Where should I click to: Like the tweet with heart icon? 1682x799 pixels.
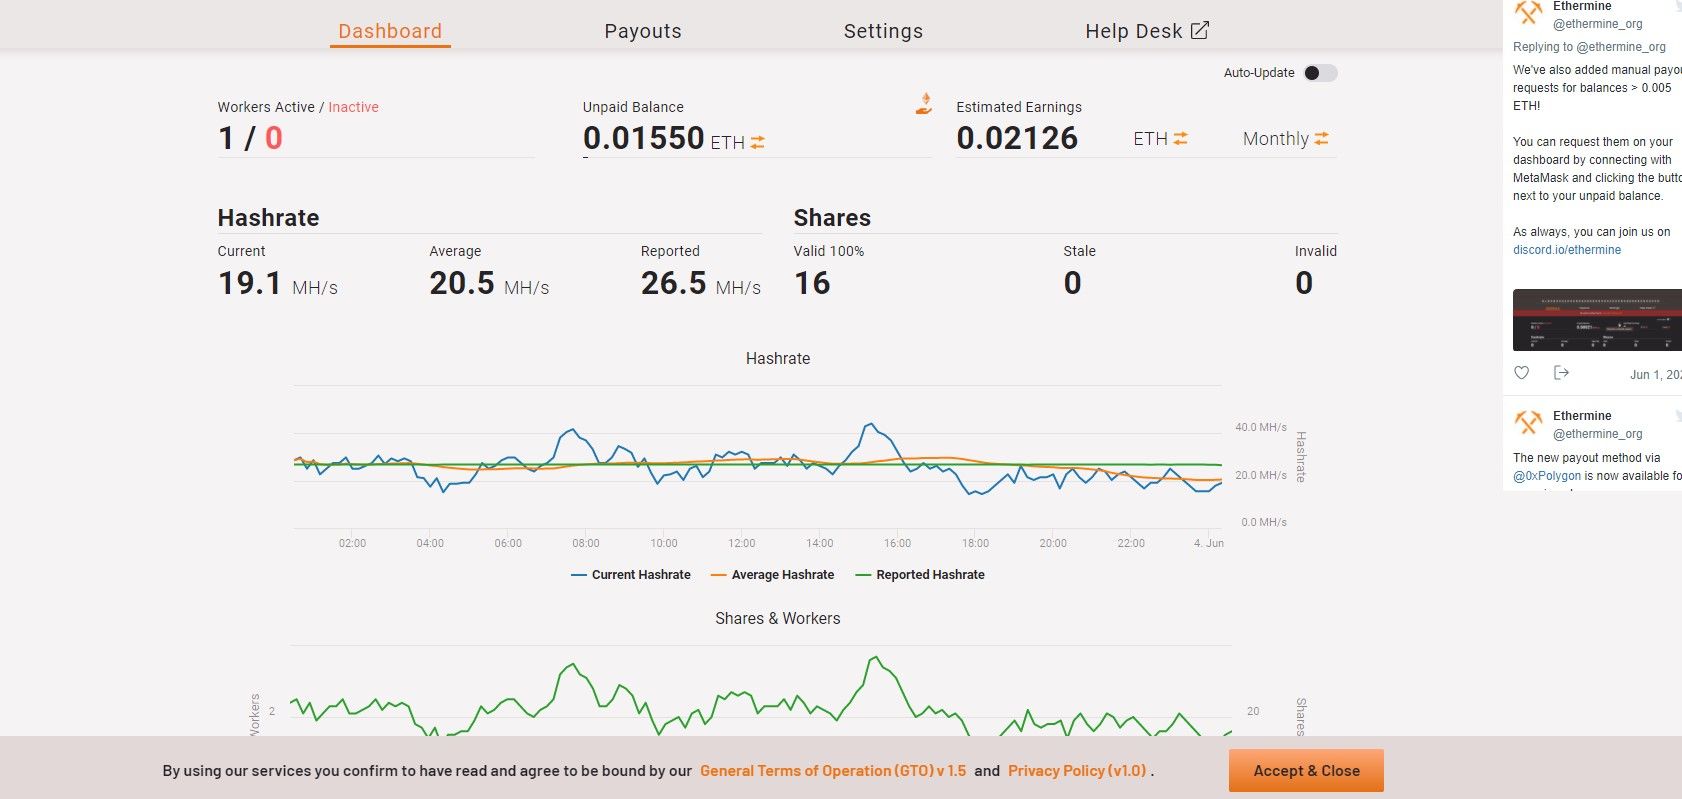(x=1521, y=373)
